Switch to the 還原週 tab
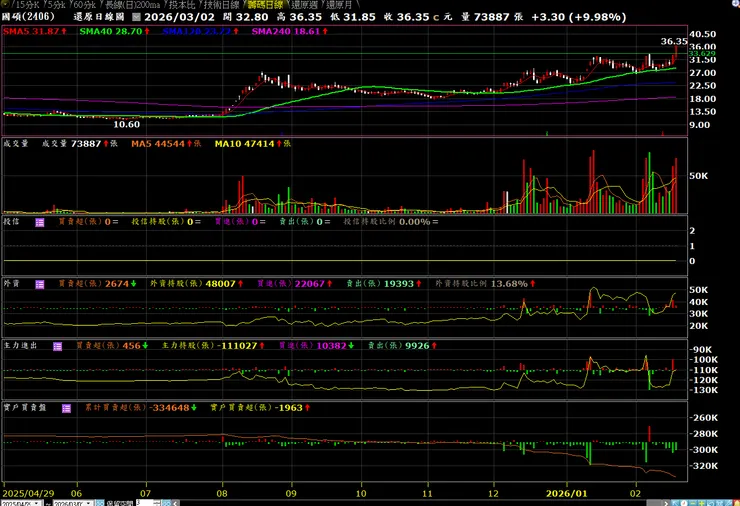This screenshot has width=740, height=506. click(x=304, y=5)
